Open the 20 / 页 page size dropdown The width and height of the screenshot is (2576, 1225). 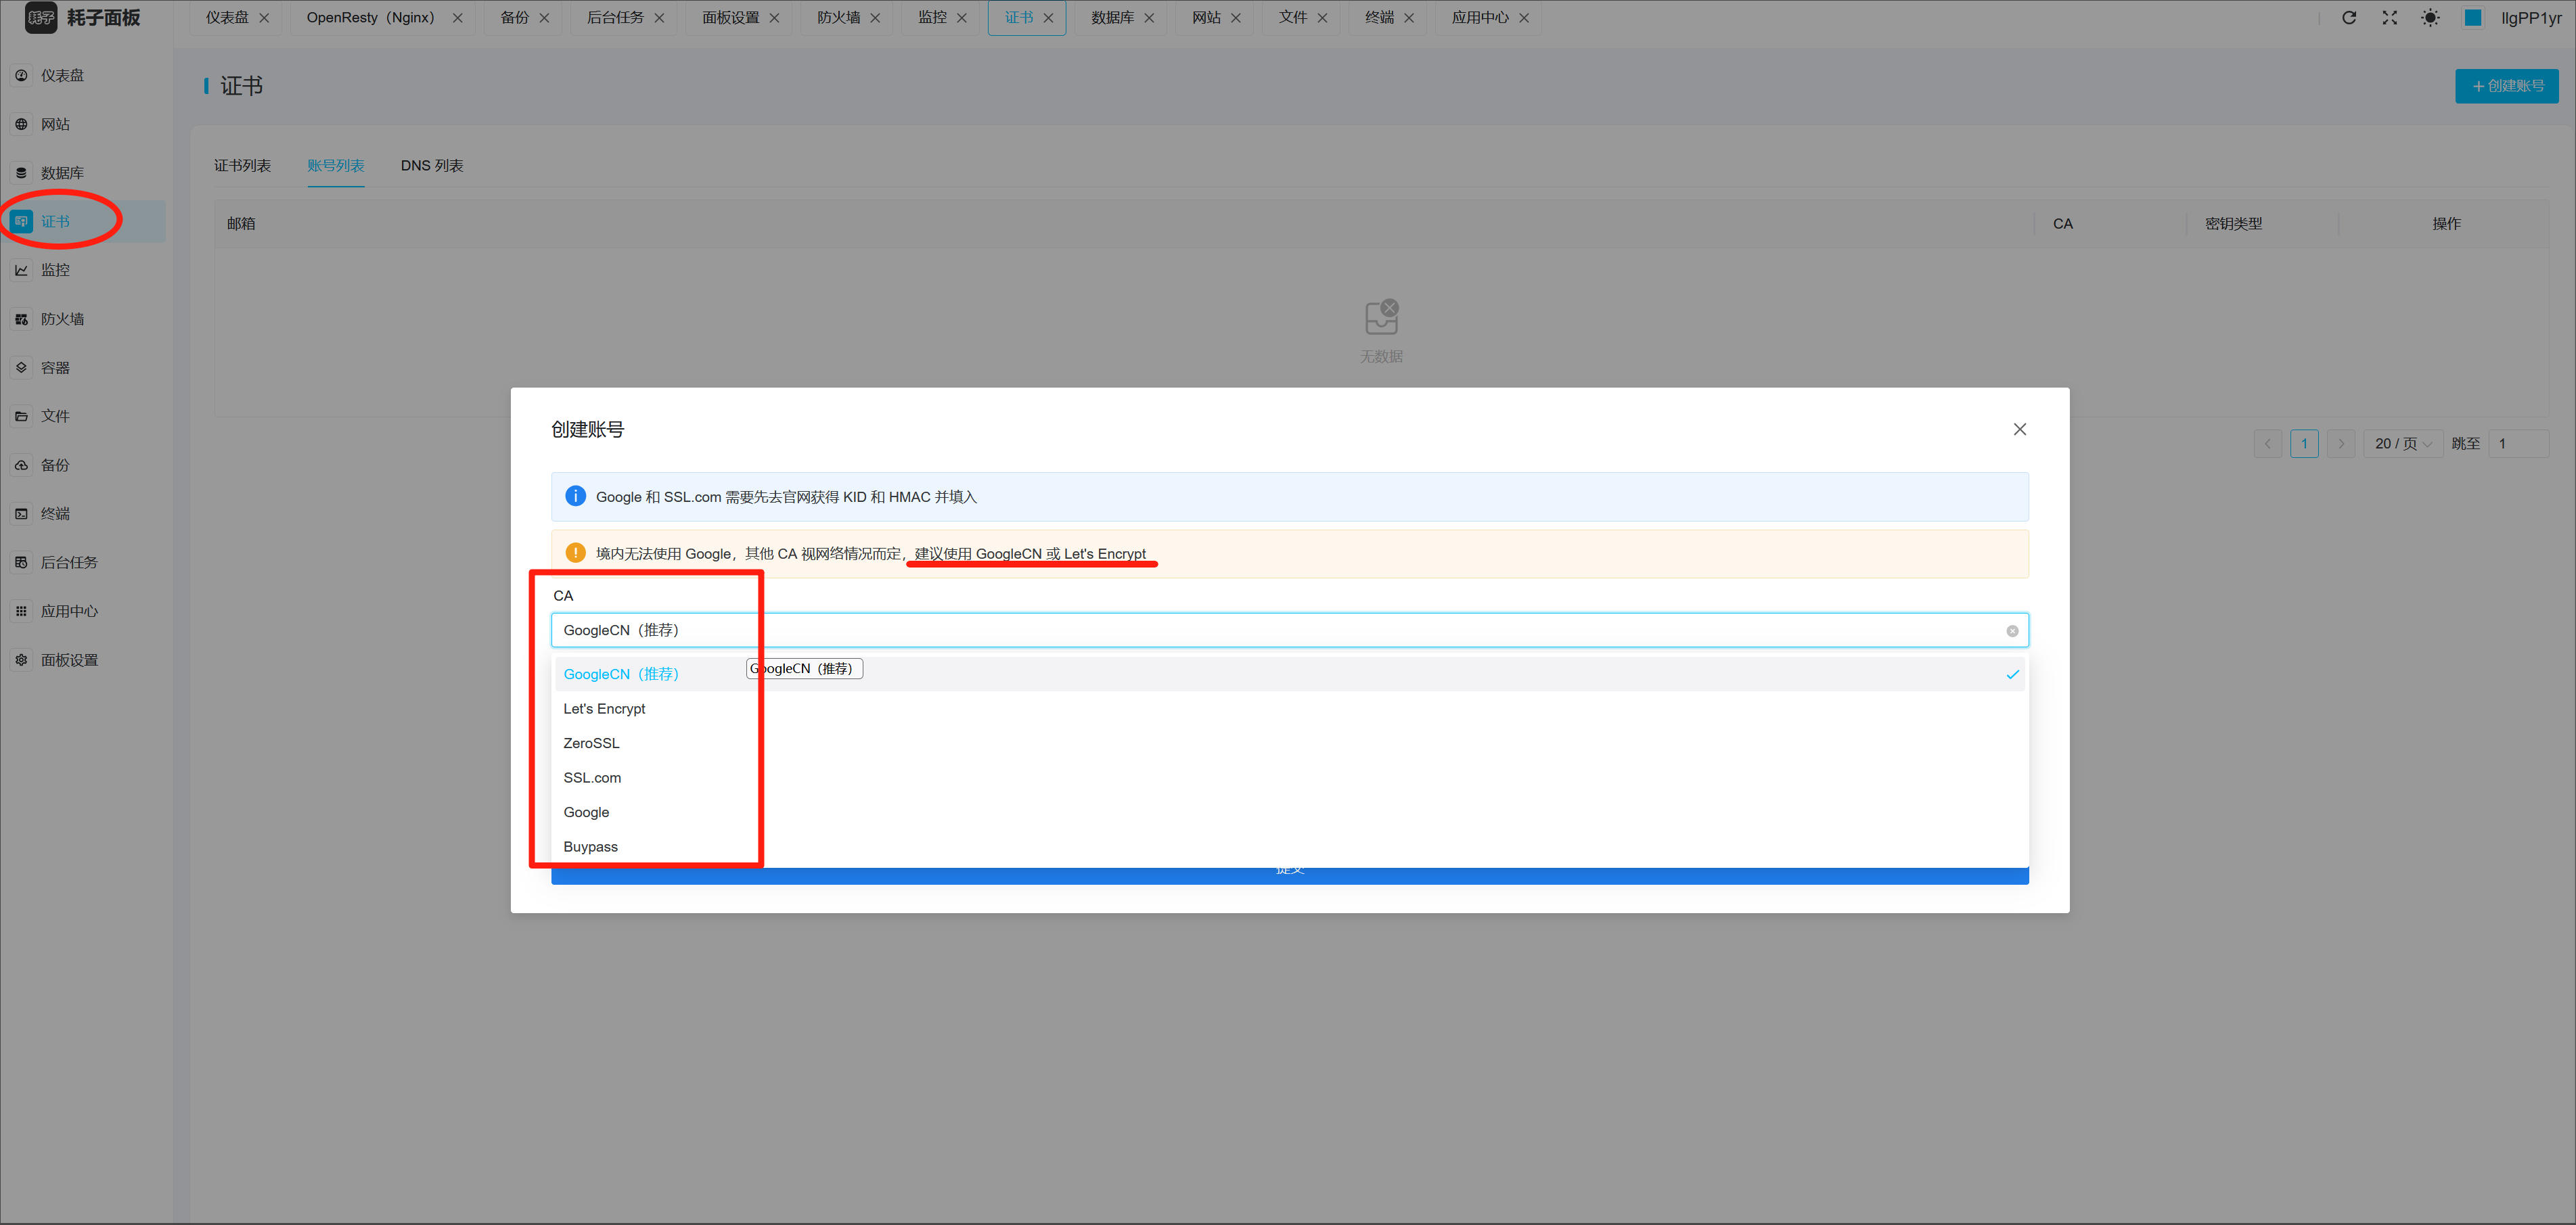click(2403, 444)
